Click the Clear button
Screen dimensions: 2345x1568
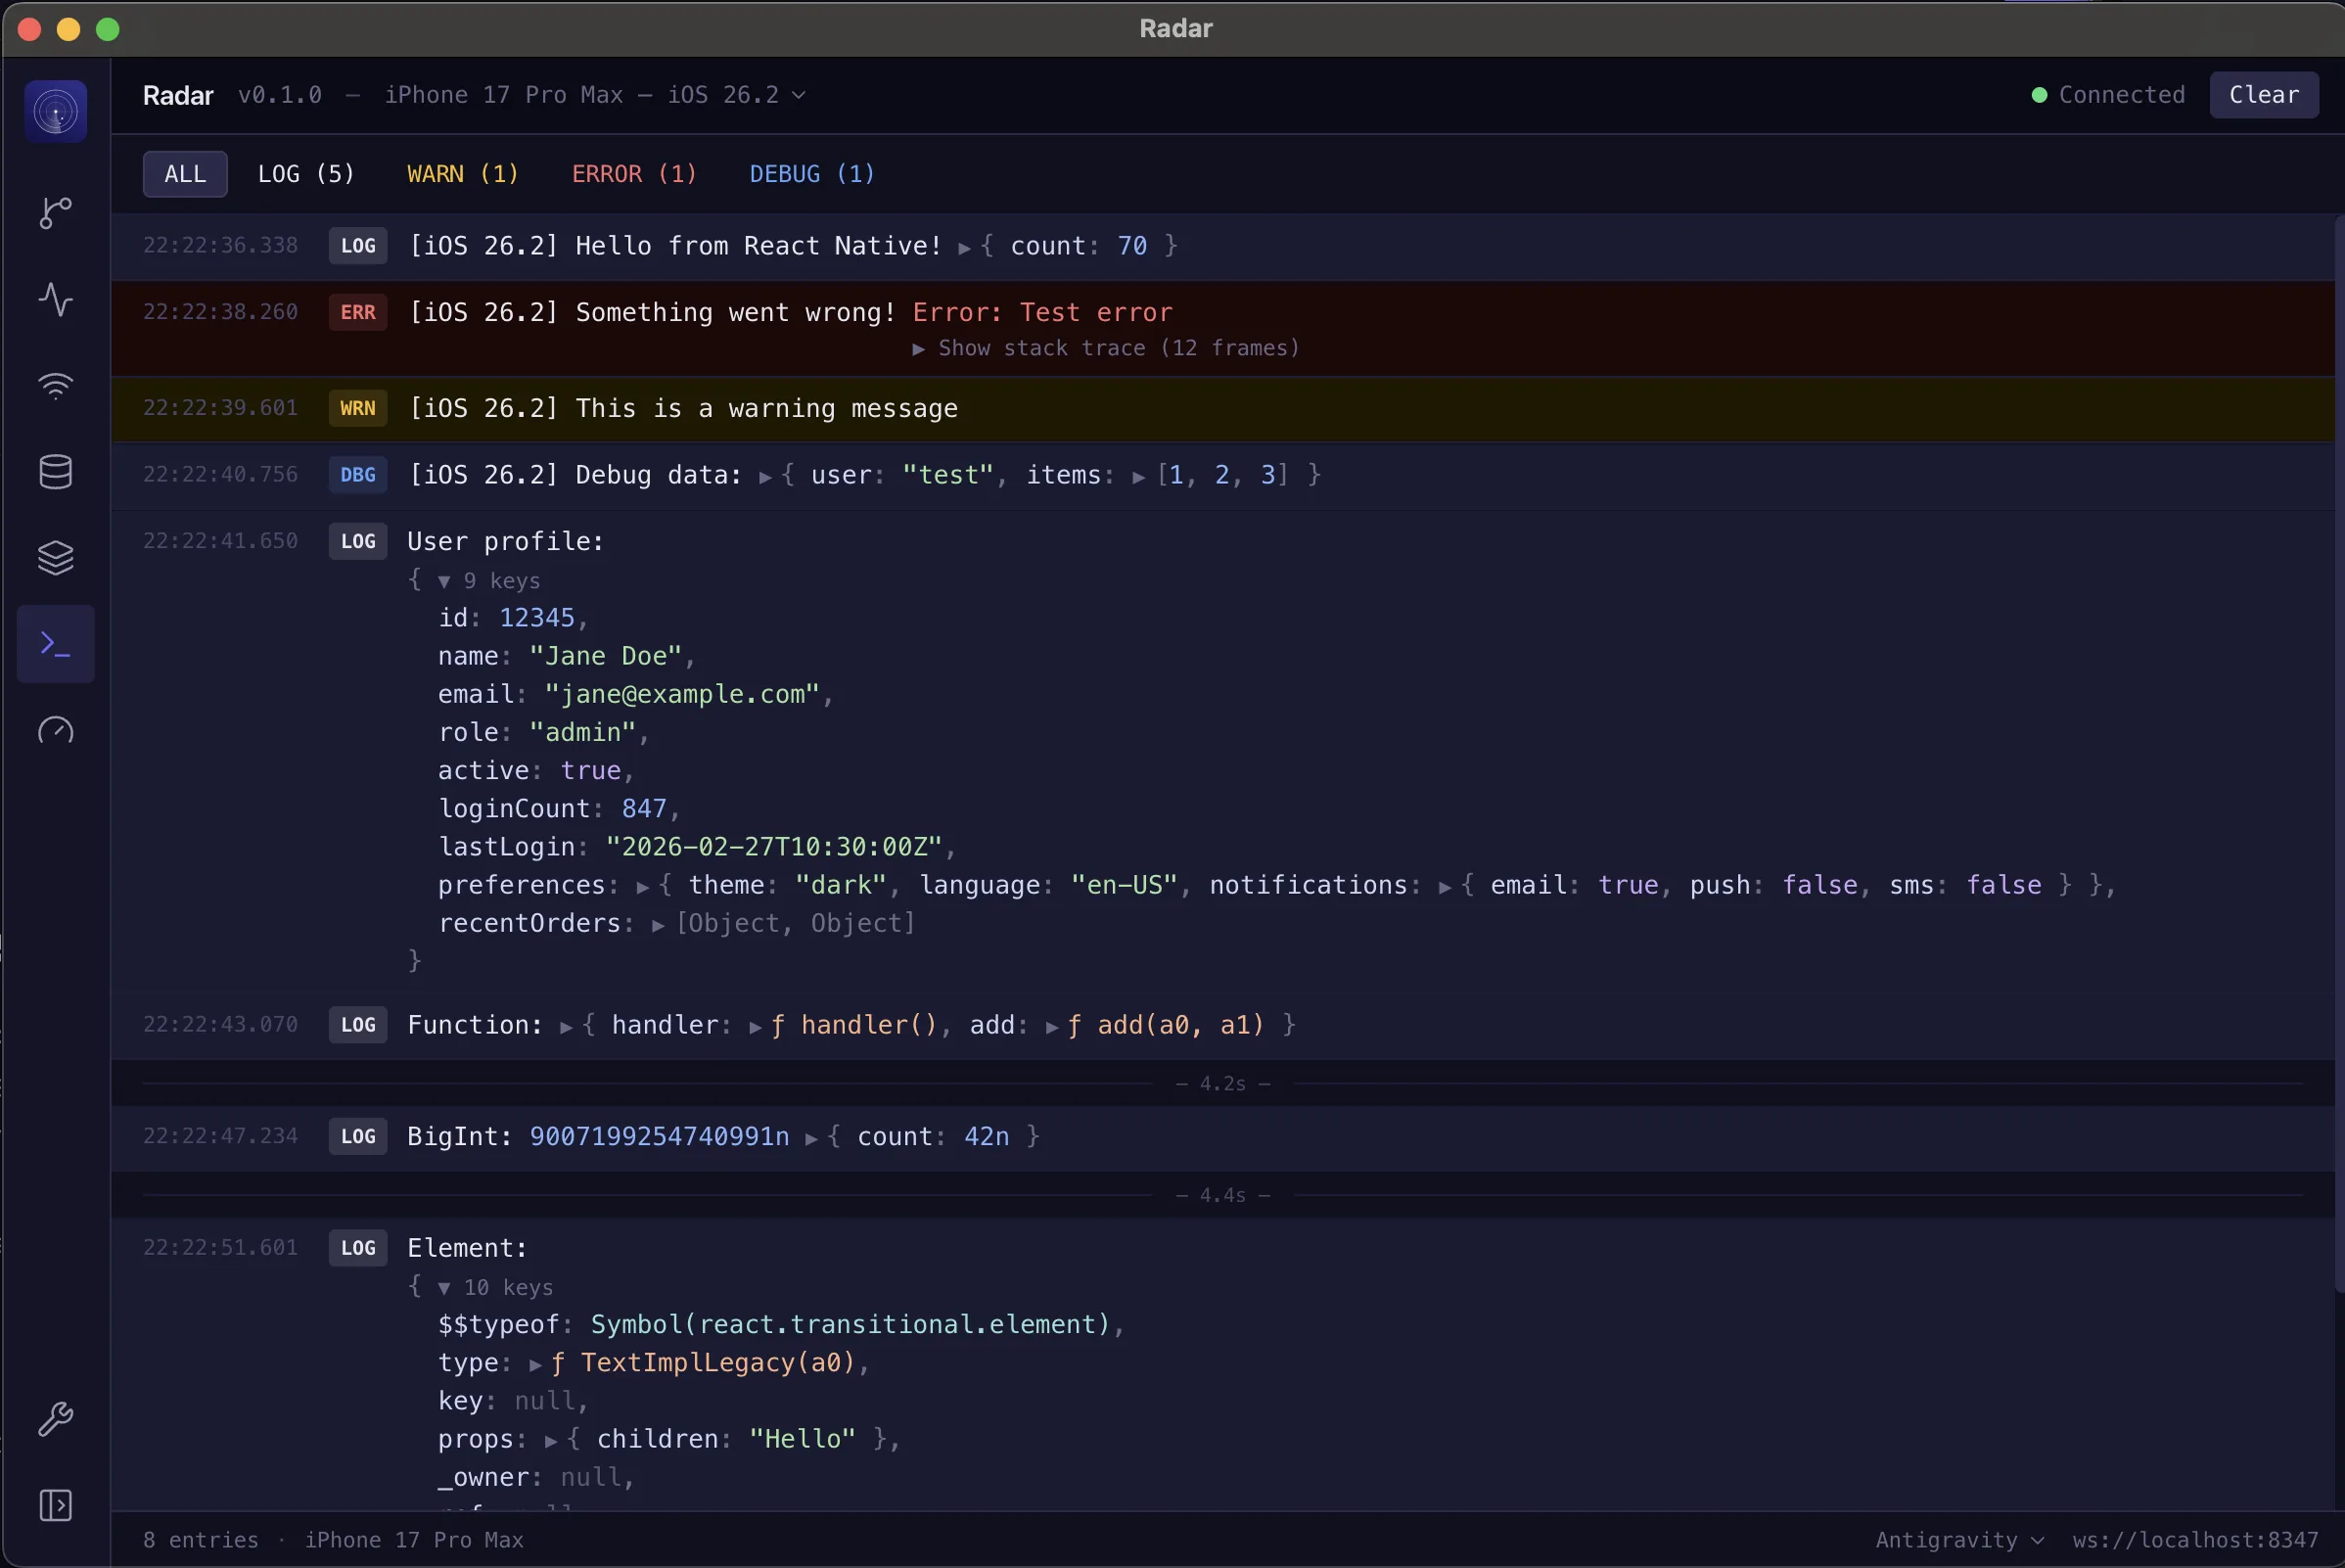pyautogui.click(x=2264, y=95)
